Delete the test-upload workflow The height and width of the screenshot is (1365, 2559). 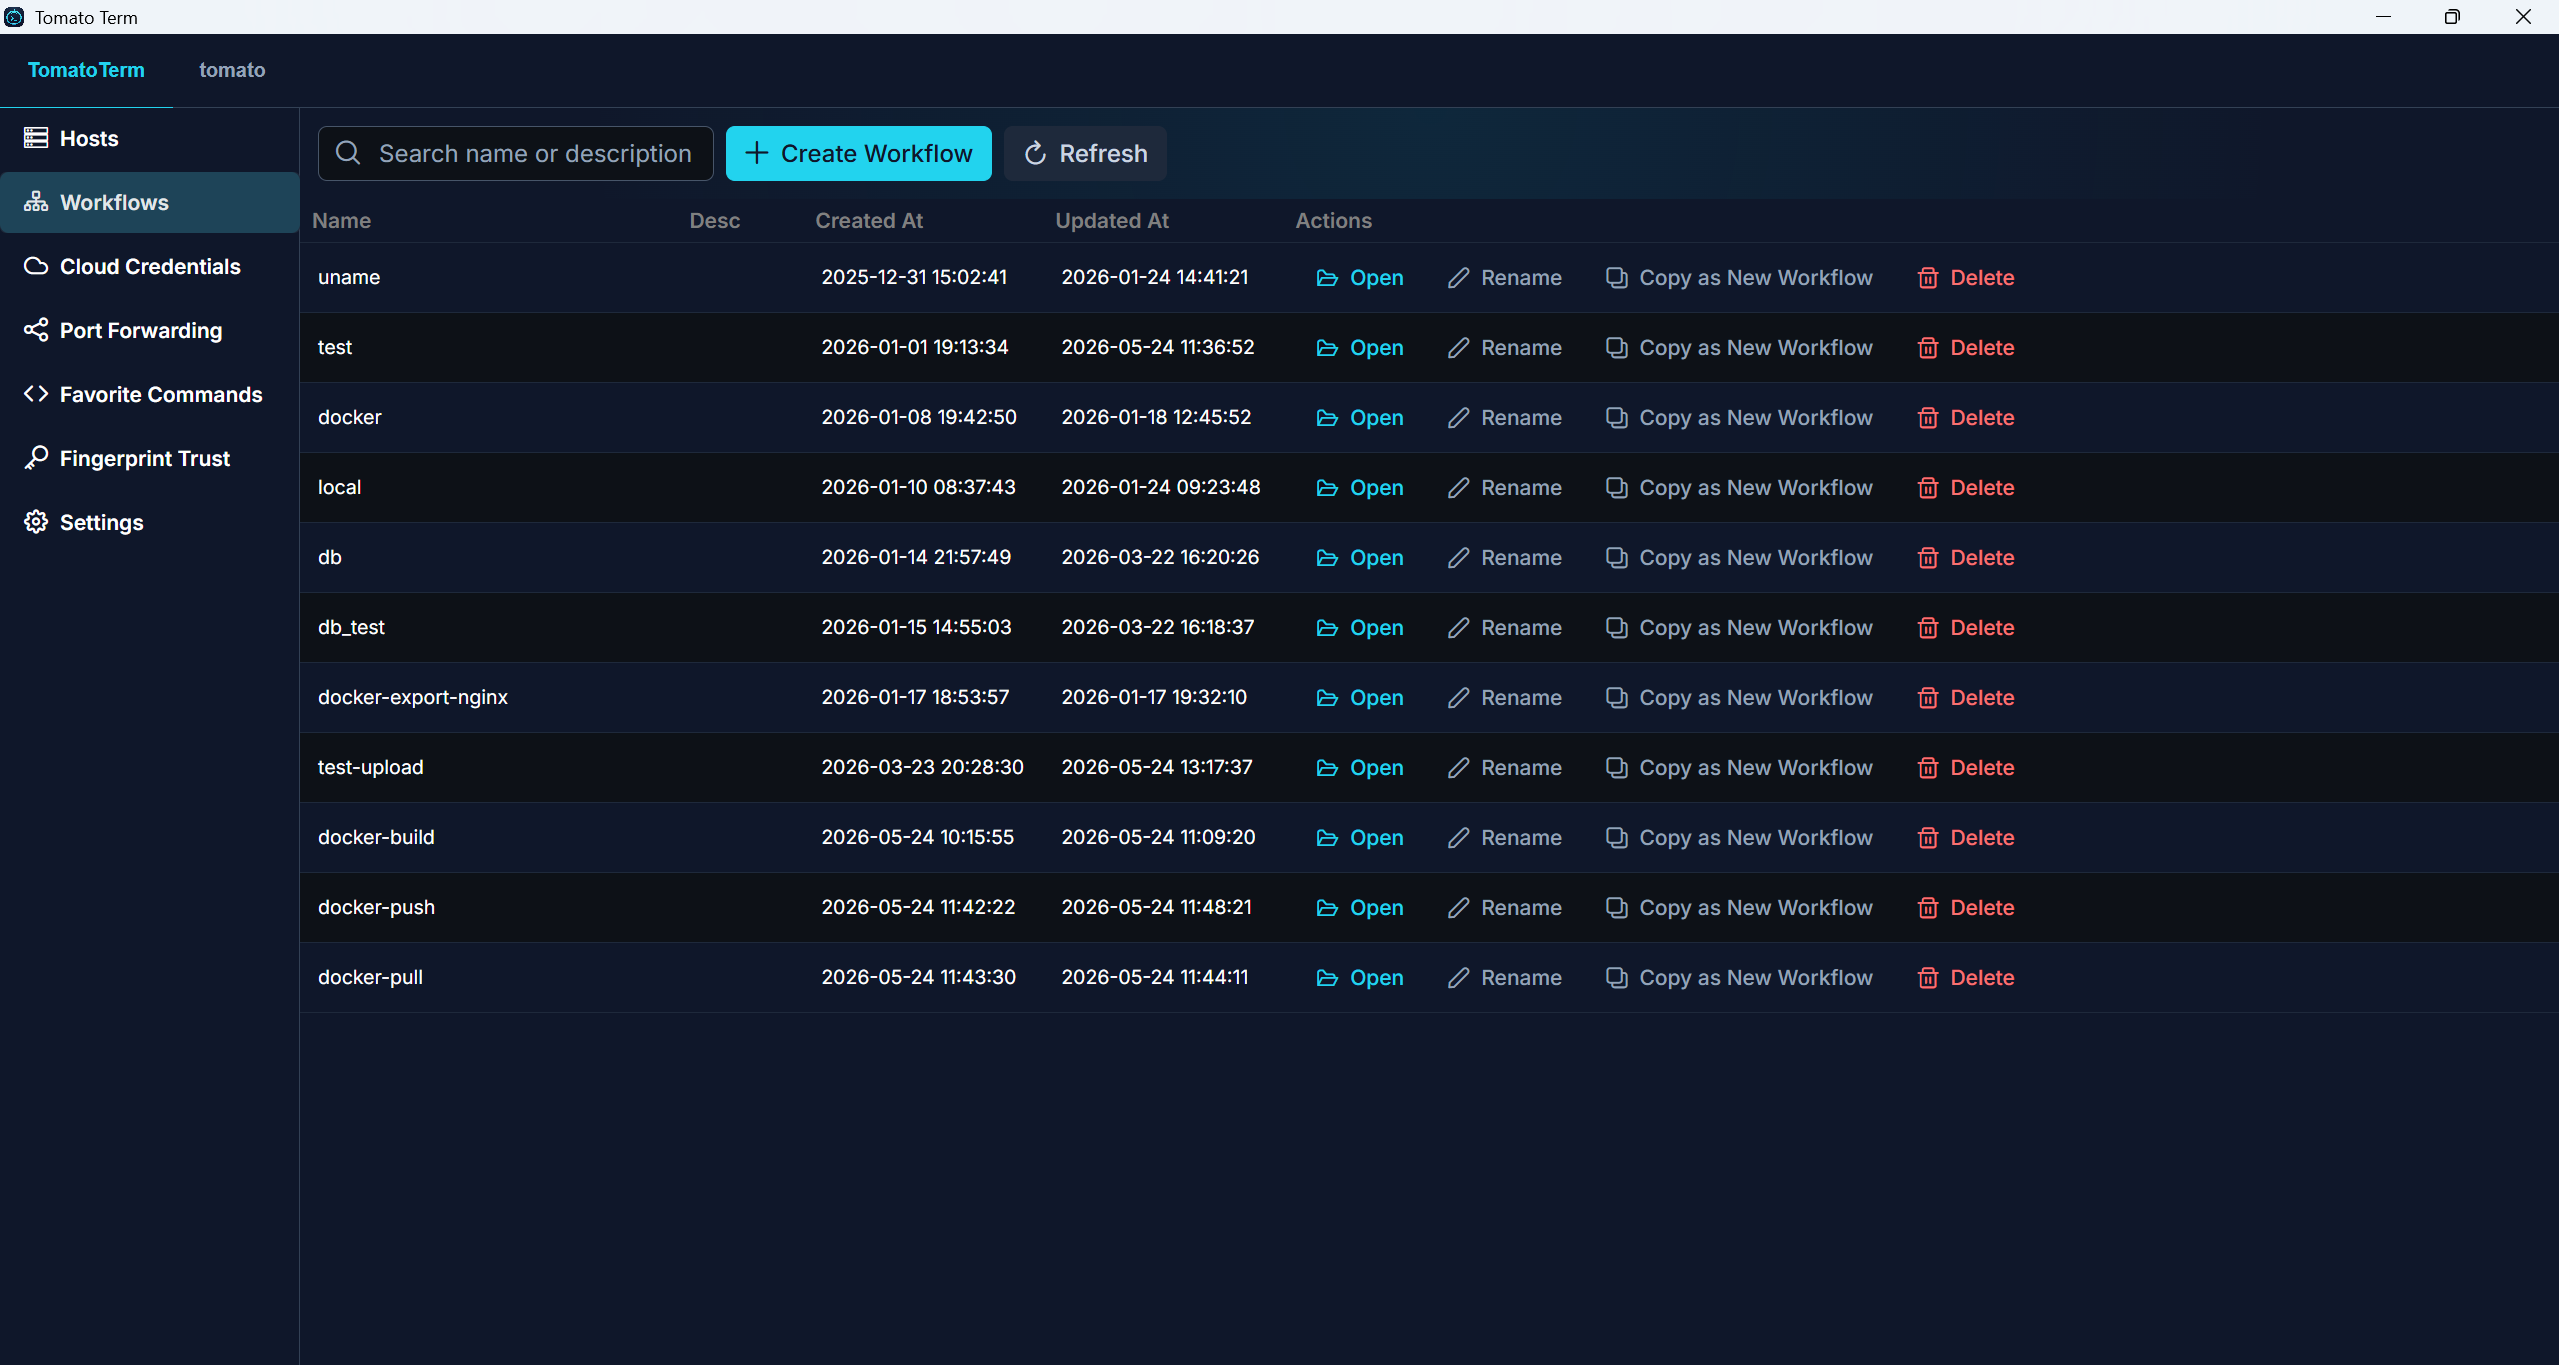coord(1965,768)
